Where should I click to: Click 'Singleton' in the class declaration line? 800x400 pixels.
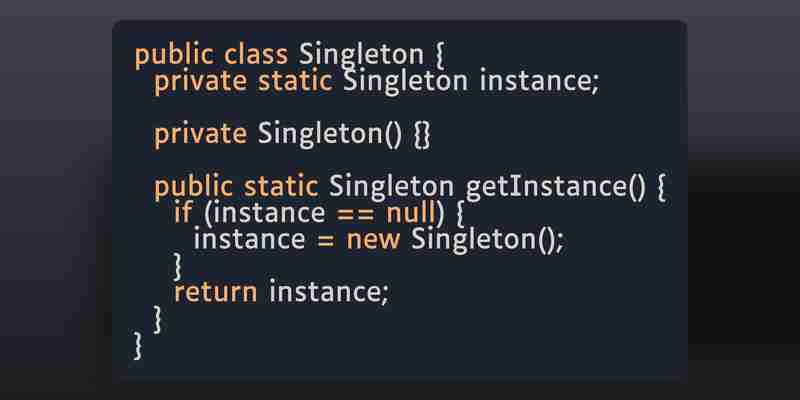(x=361, y=56)
